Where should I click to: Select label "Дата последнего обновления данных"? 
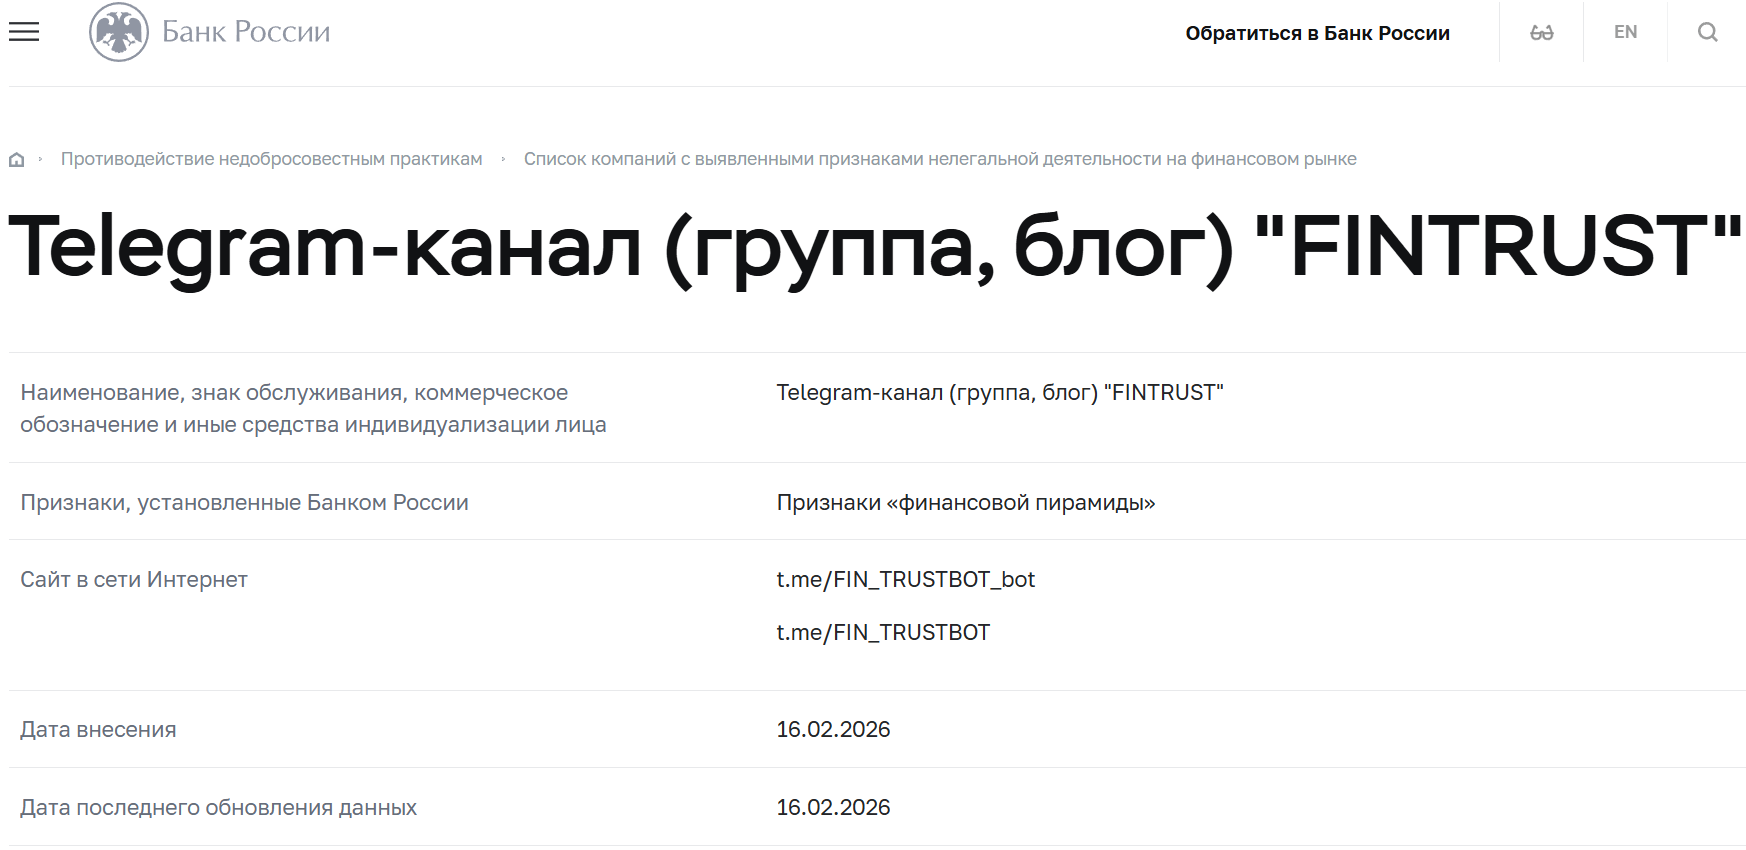pyautogui.click(x=218, y=807)
